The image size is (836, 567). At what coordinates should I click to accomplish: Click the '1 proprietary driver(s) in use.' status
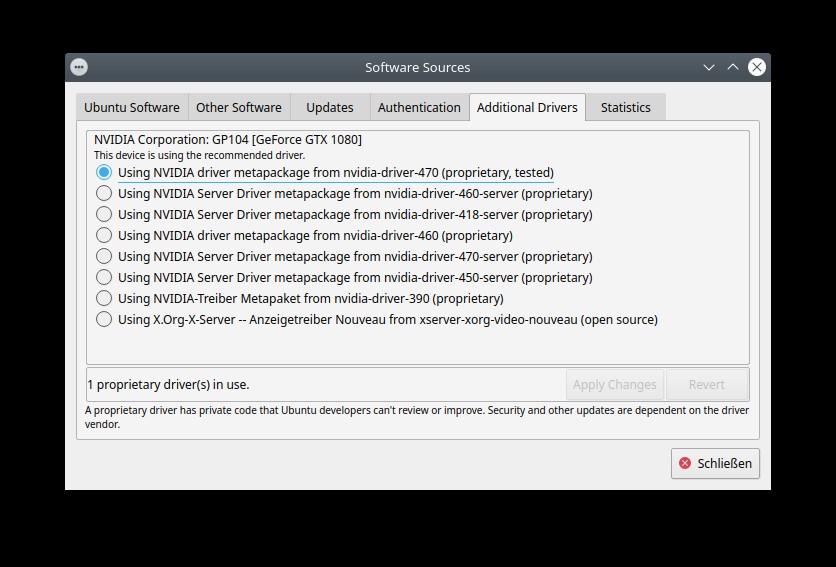coord(168,385)
